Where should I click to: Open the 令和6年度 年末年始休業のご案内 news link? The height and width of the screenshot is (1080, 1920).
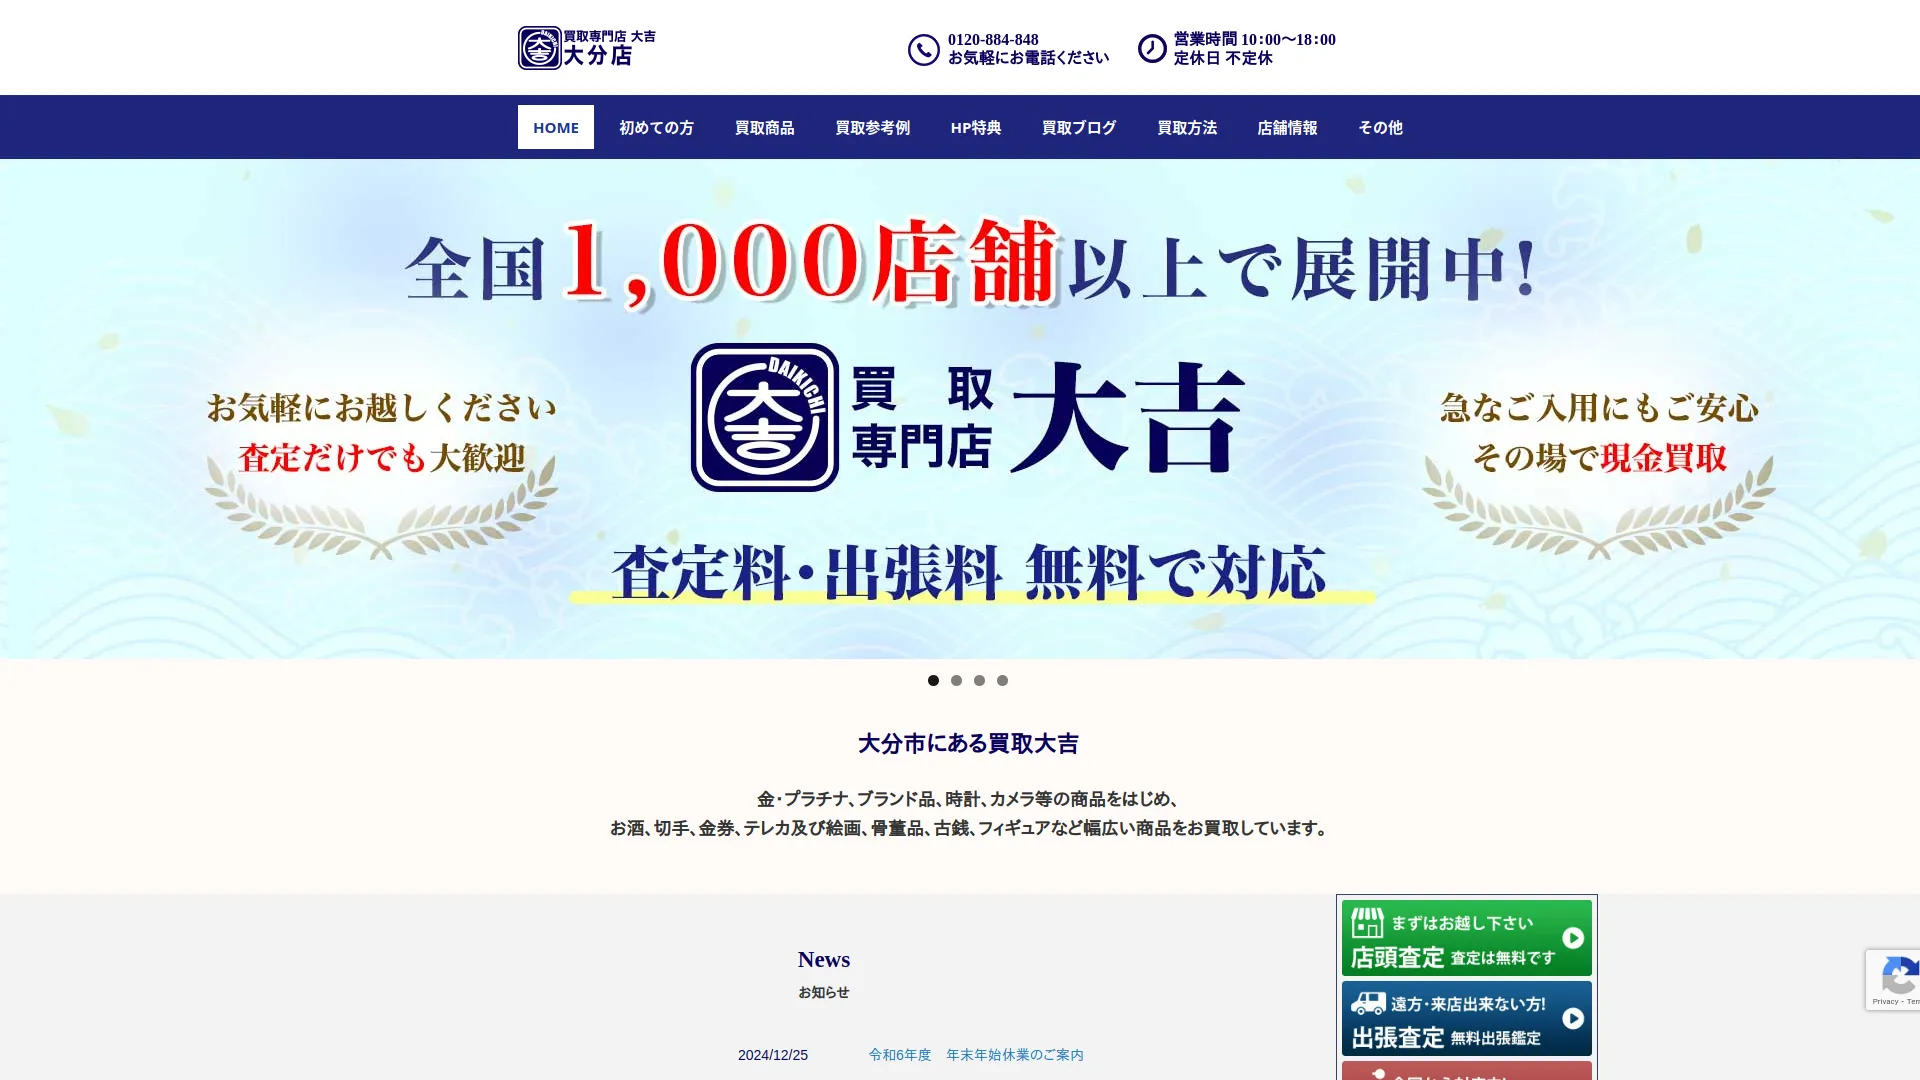tap(976, 1055)
